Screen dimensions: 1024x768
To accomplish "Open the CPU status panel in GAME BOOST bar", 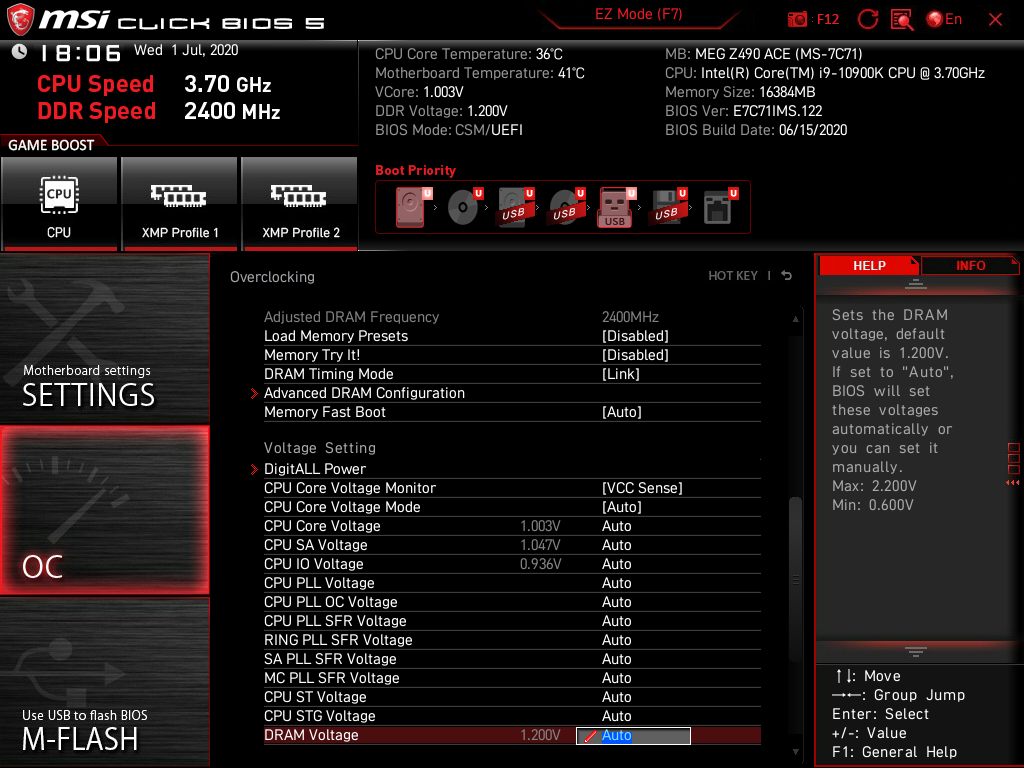I will pyautogui.click(x=59, y=203).
